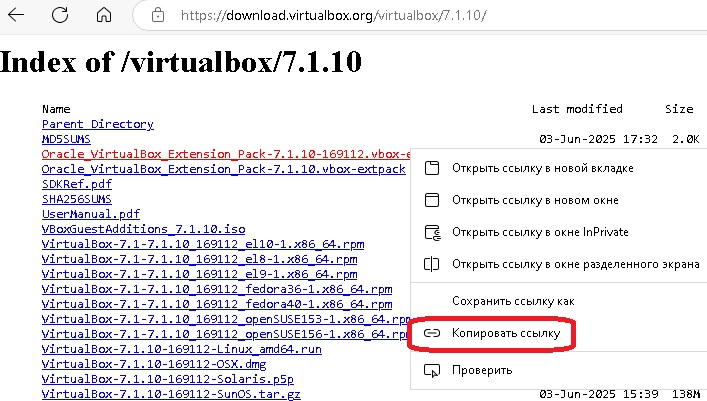Click the Oracle_VirtualBox_Extension_Pack-7.1.10.vbox-extpack link
The image size is (707, 401).
[223, 169]
